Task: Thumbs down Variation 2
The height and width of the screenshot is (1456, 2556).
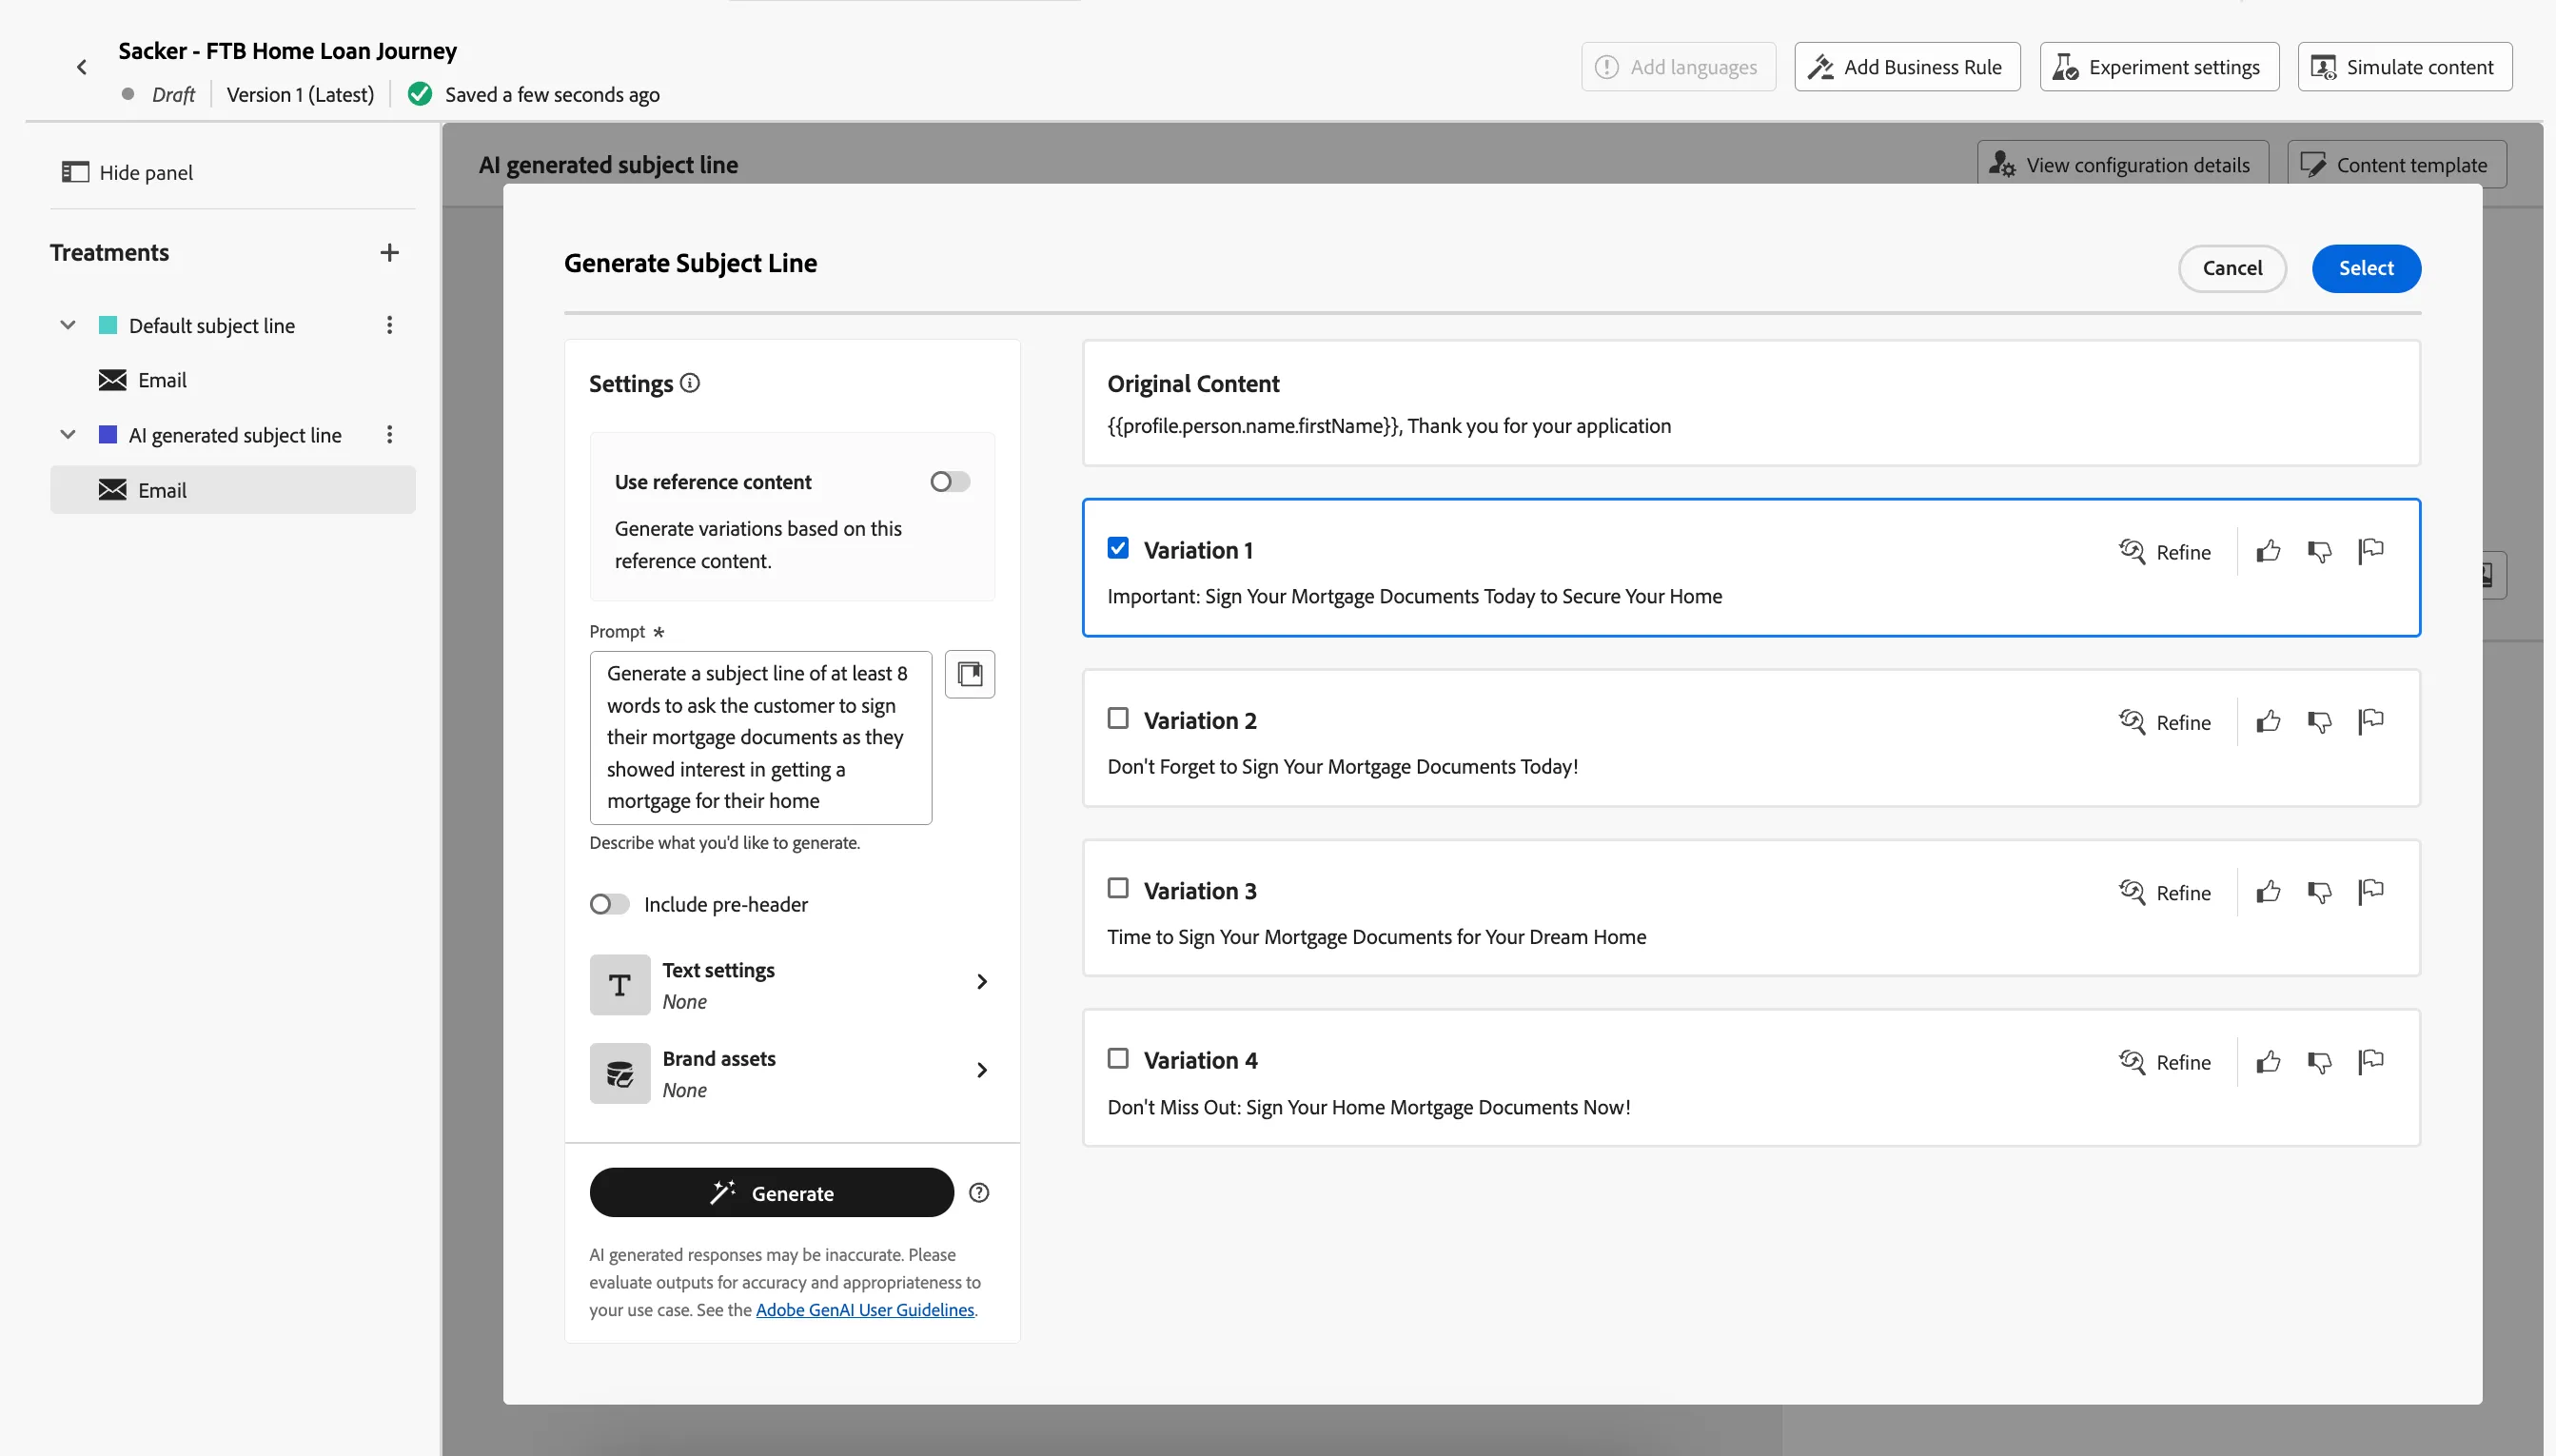Action: point(2320,722)
